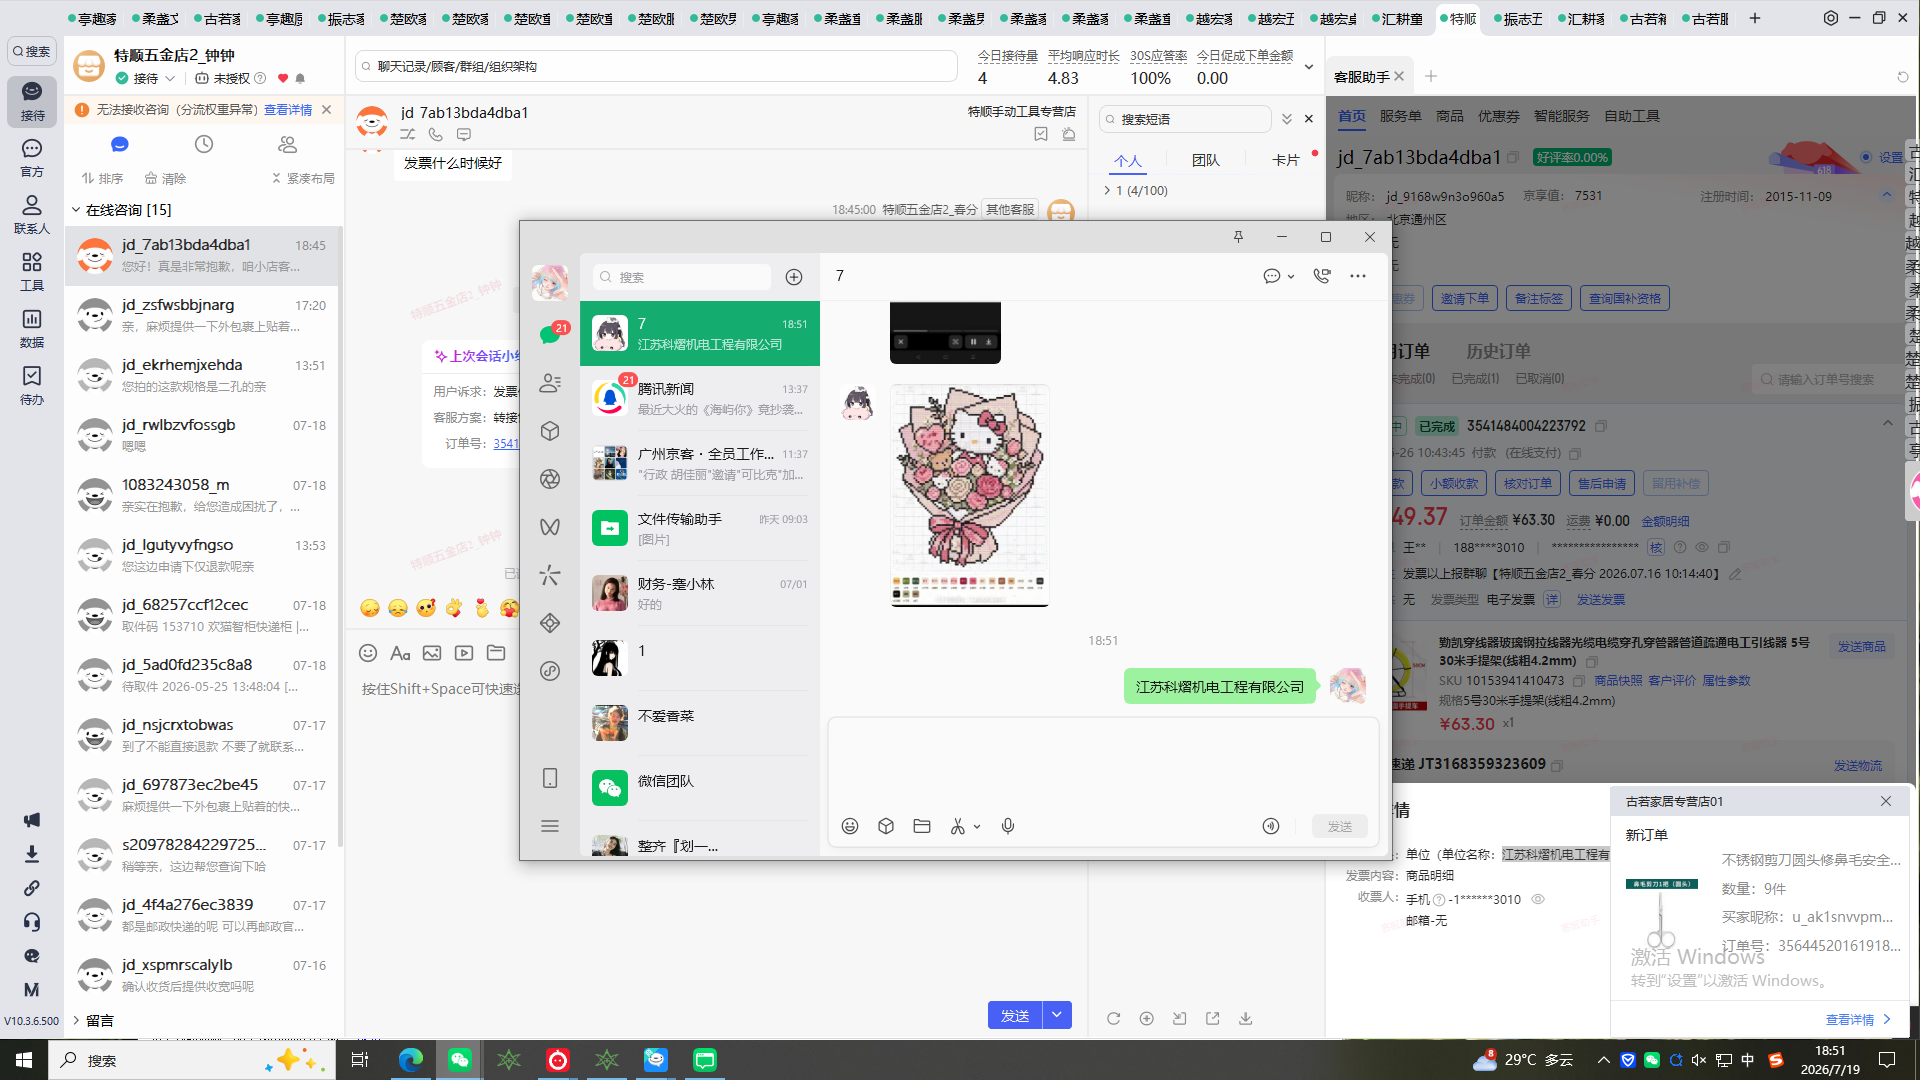Click the 聊天记录/顾客/群组/组织架构 search box

click(x=656, y=67)
